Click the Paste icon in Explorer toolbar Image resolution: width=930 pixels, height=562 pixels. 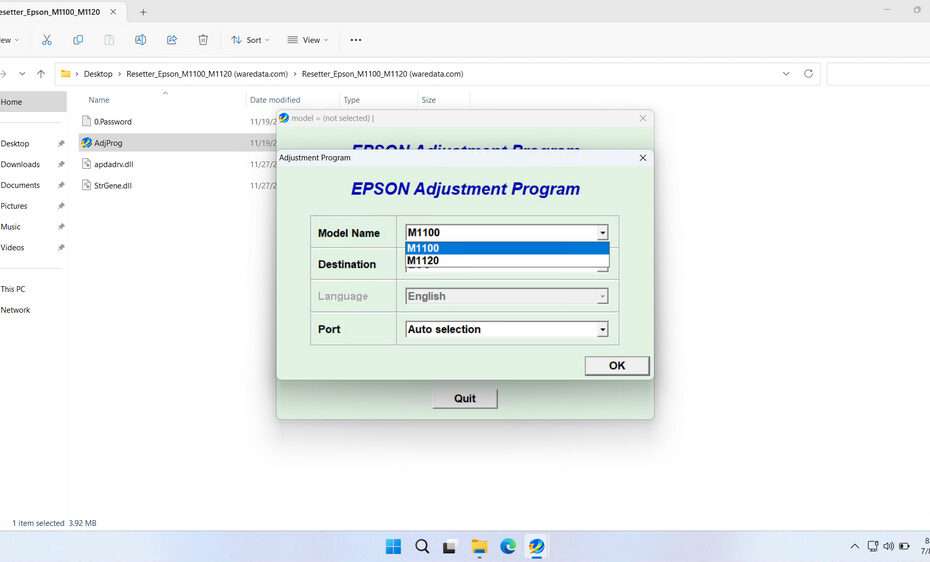(x=109, y=40)
